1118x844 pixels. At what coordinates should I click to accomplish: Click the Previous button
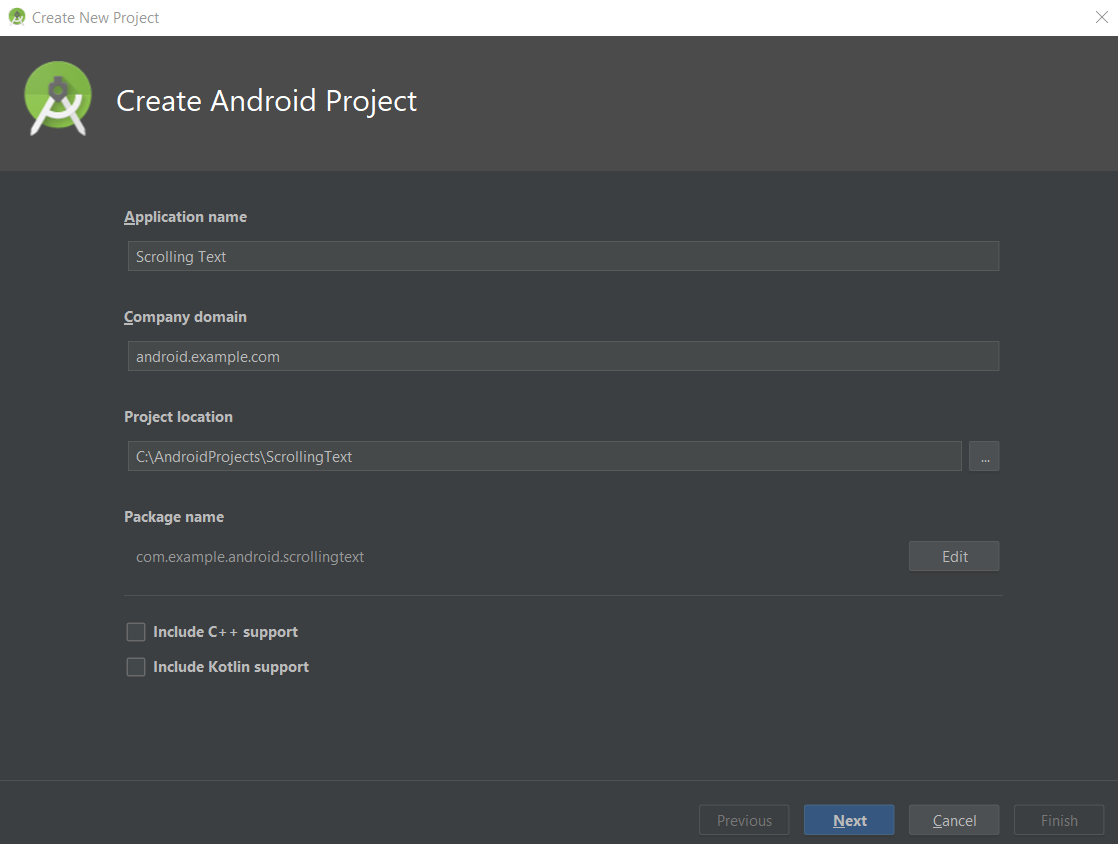click(744, 819)
